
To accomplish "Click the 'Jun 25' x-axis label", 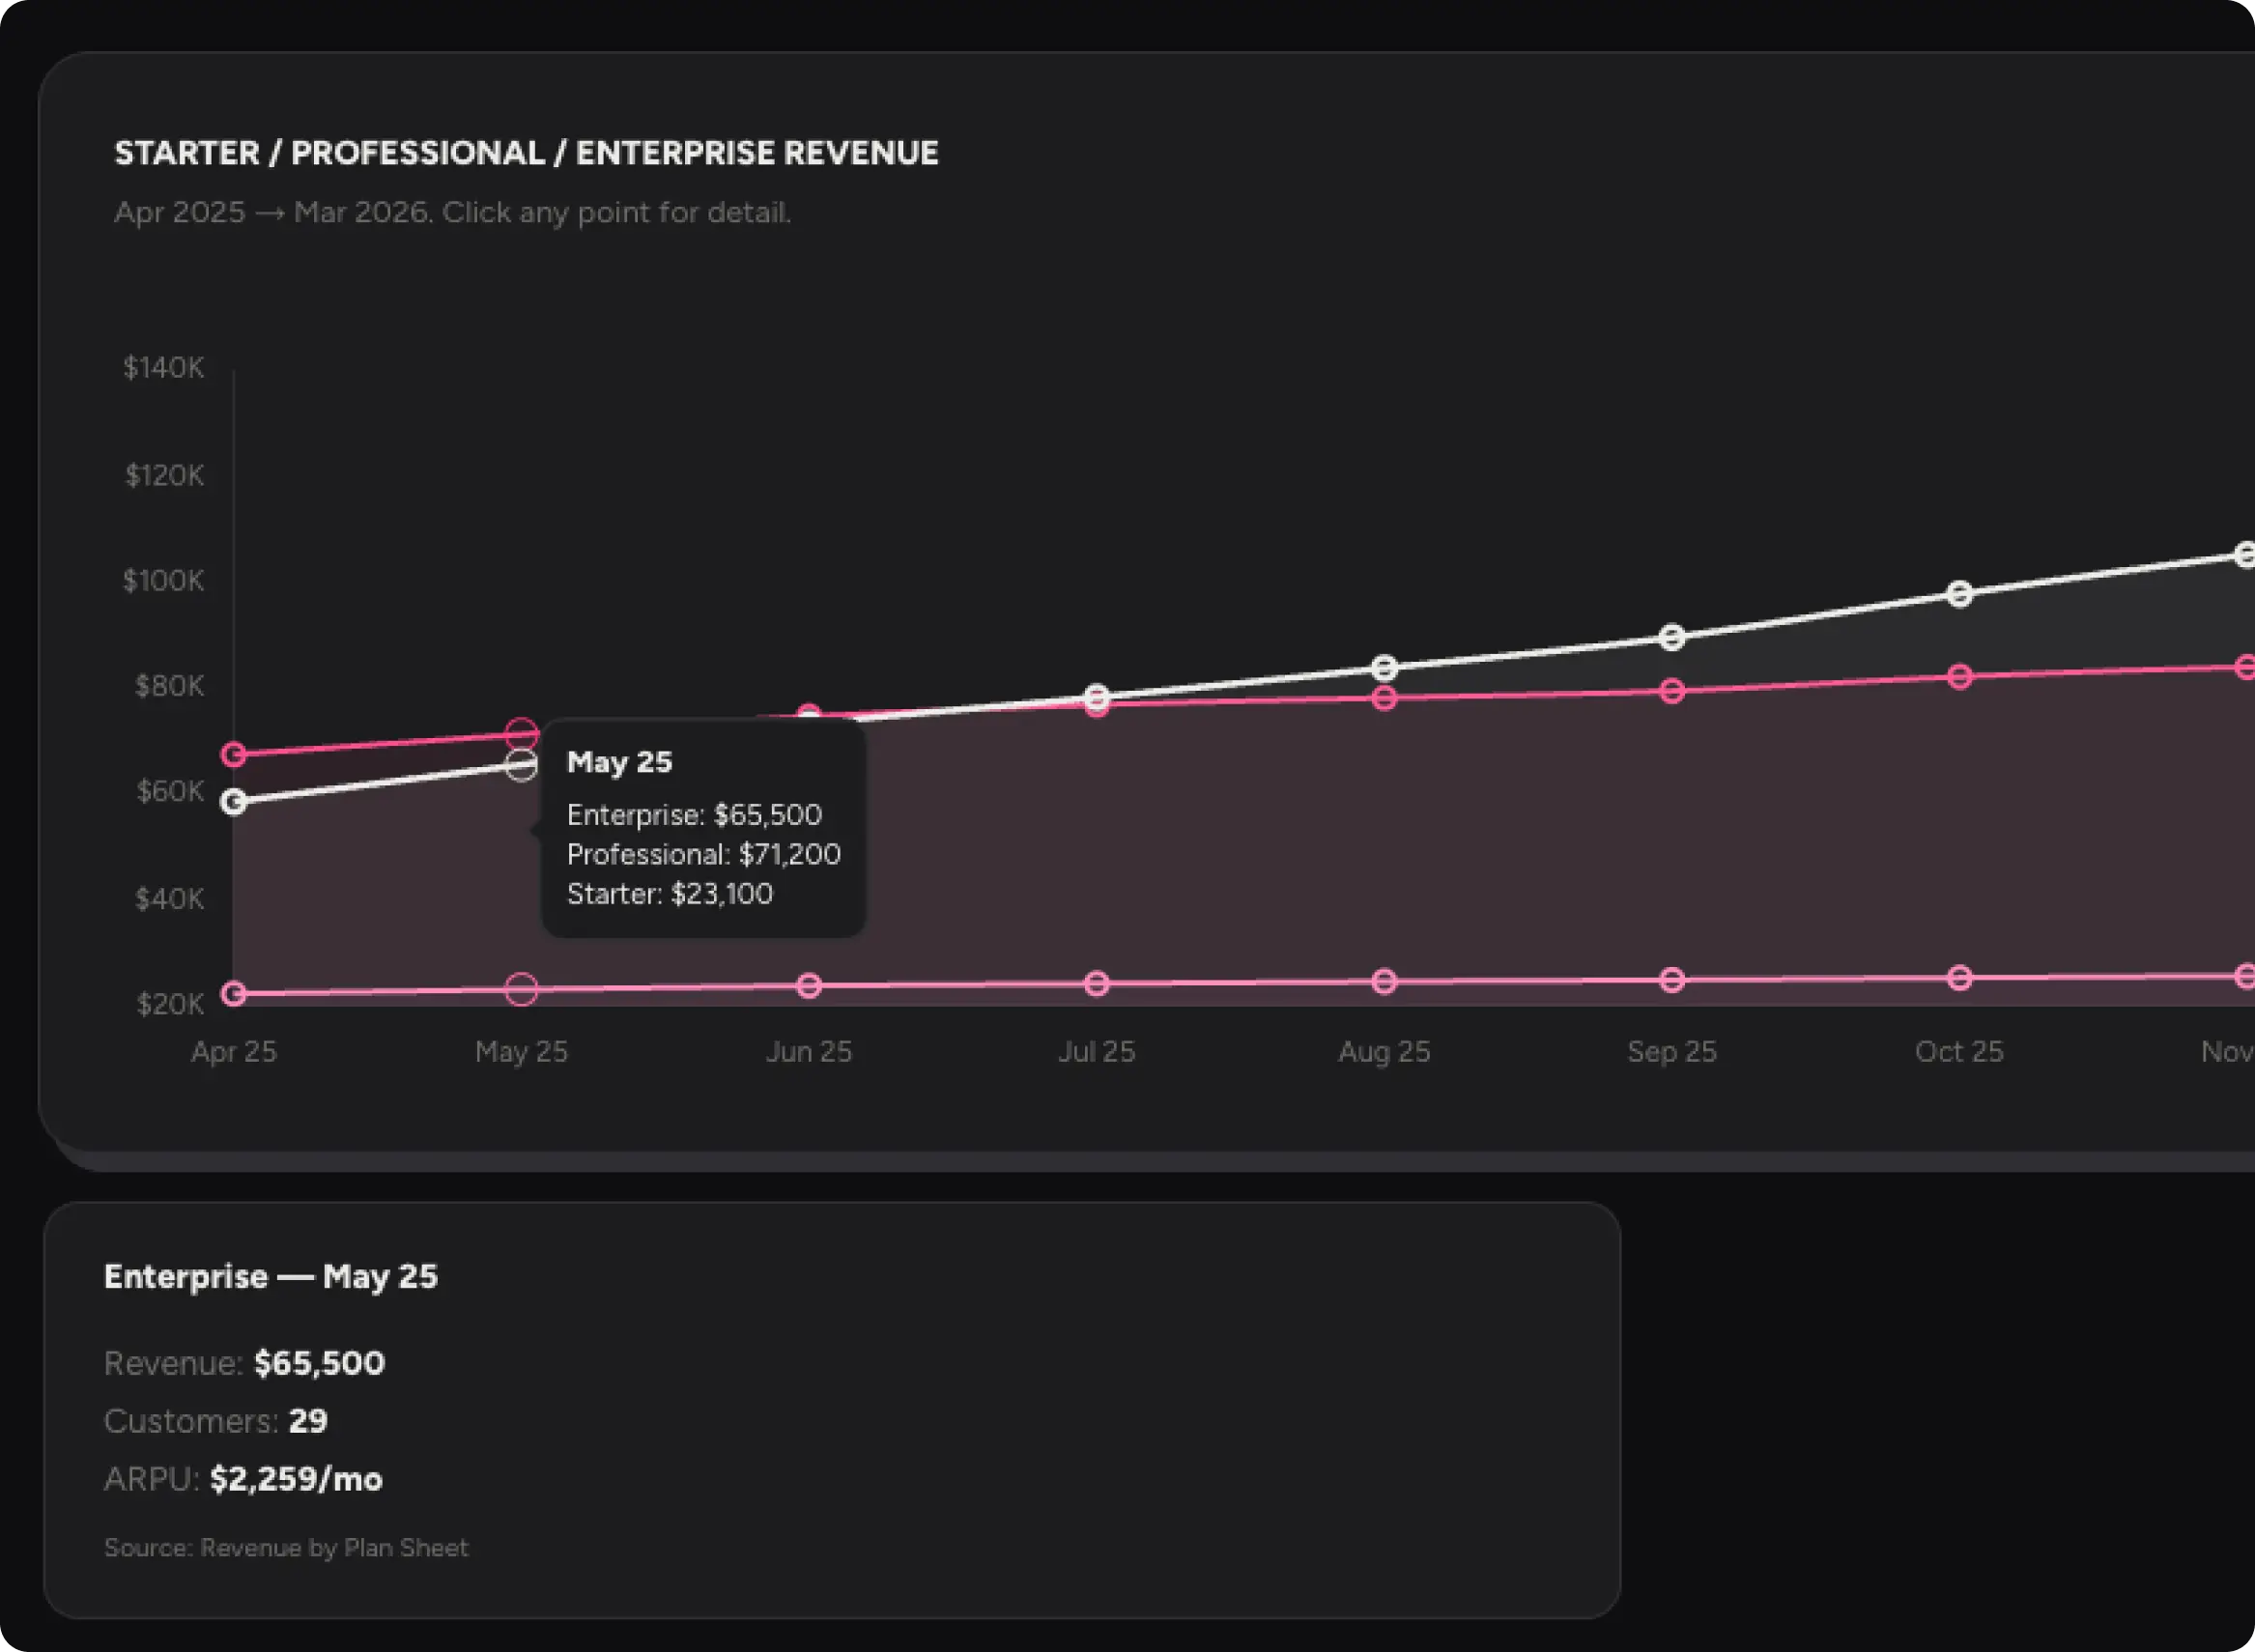I will coord(809,1052).
